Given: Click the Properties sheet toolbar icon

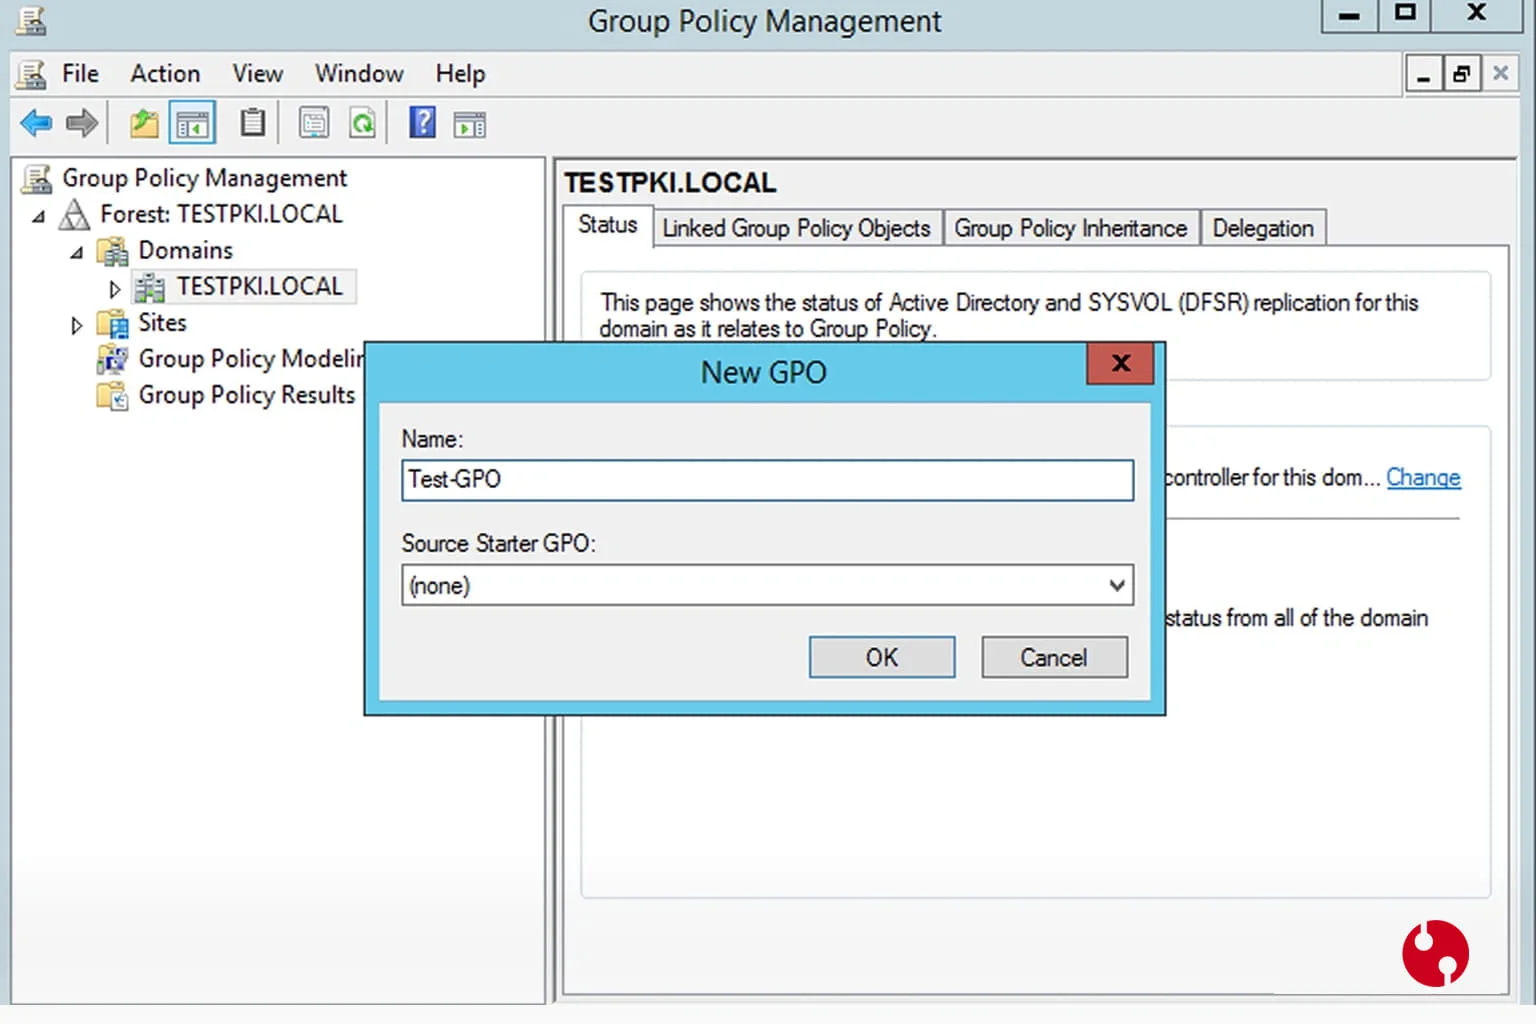Looking at the screenshot, I should [x=314, y=124].
